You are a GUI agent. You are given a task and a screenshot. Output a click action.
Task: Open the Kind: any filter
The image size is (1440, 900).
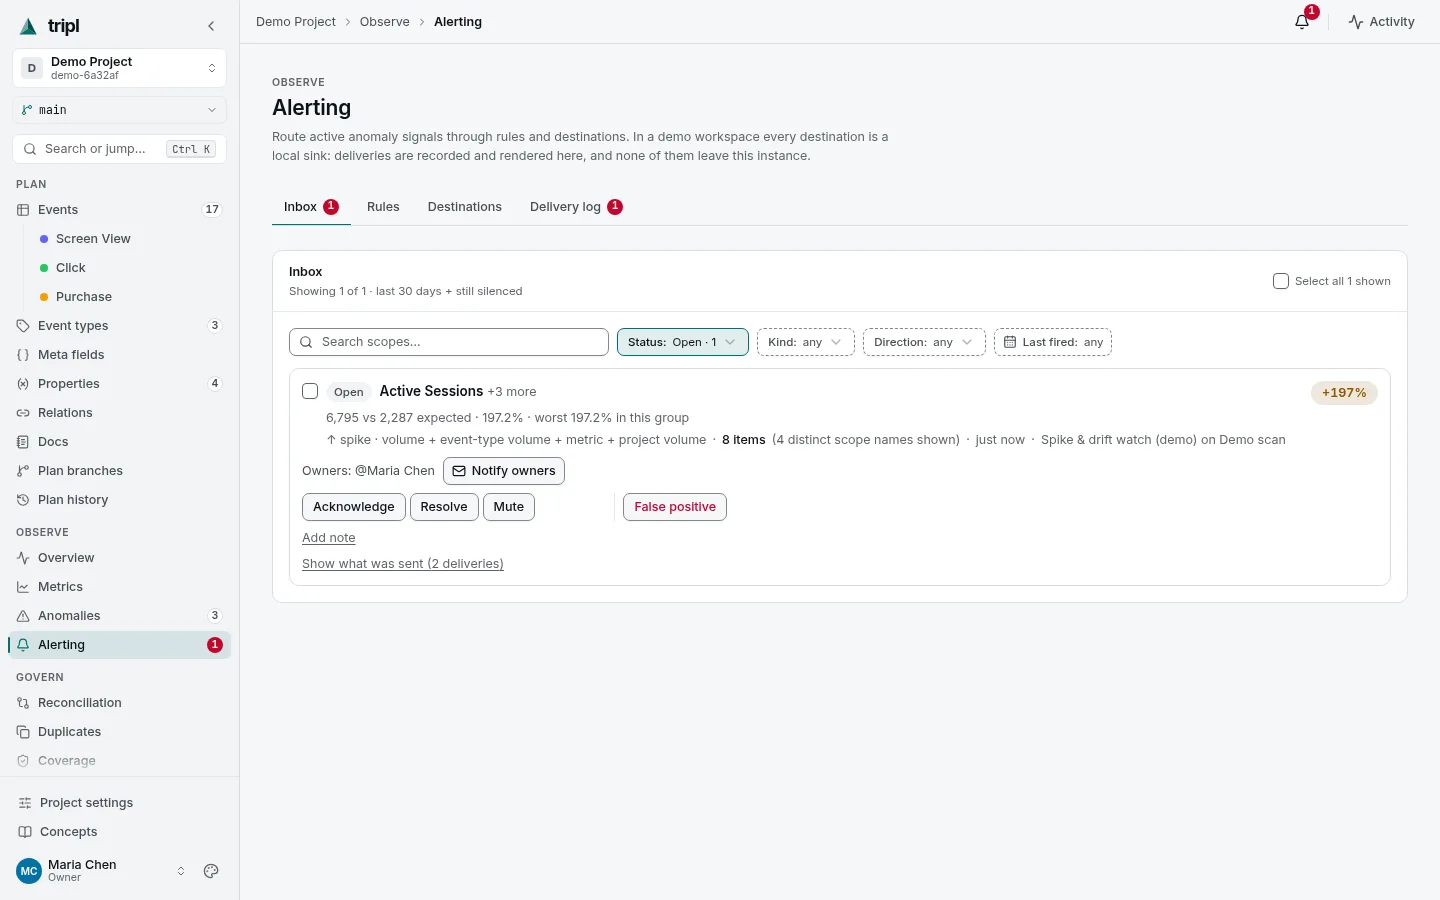tap(805, 342)
